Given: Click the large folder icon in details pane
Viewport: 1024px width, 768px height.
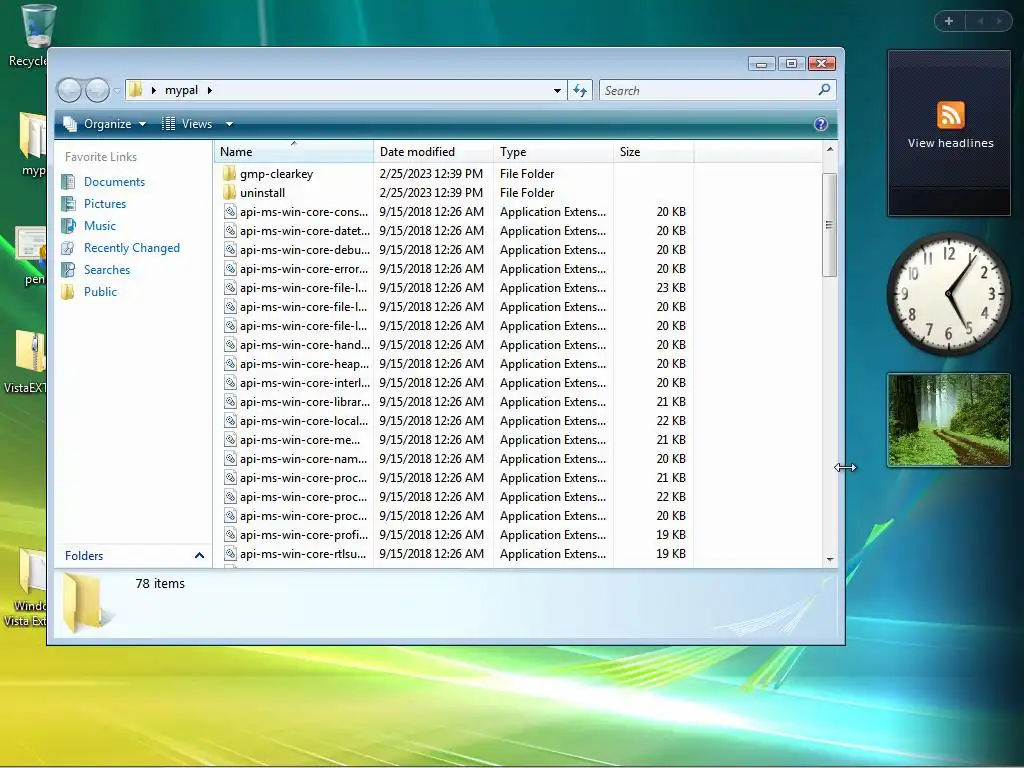Looking at the screenshot, I should coord(88,603).
